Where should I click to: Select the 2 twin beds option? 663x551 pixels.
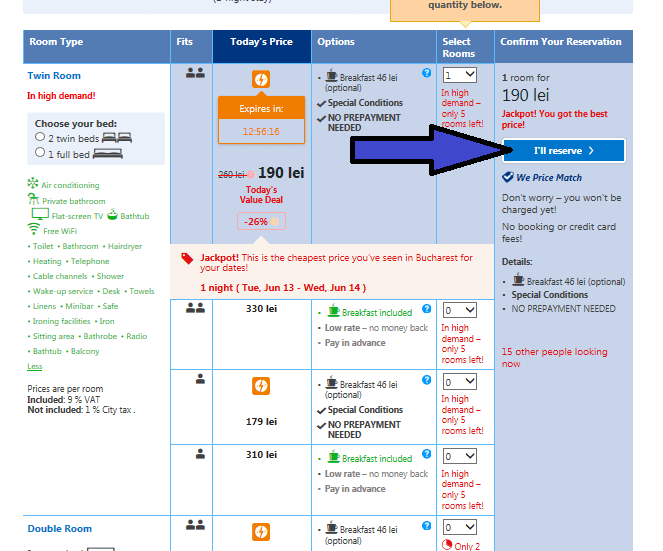click(x=40, y=137)
